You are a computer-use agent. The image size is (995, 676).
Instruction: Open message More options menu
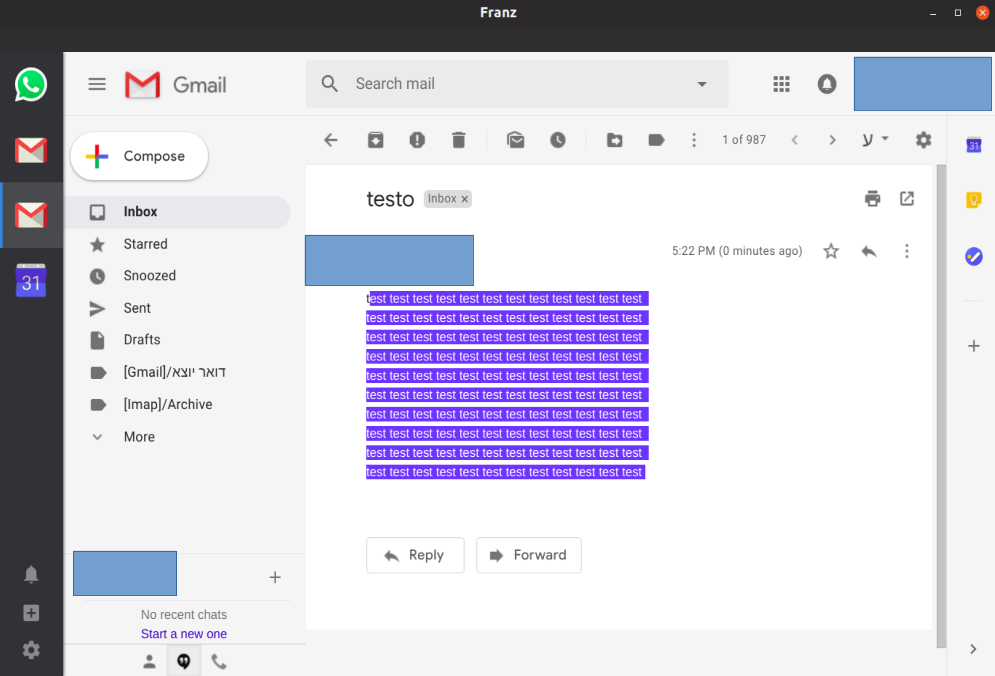[907, 251]
